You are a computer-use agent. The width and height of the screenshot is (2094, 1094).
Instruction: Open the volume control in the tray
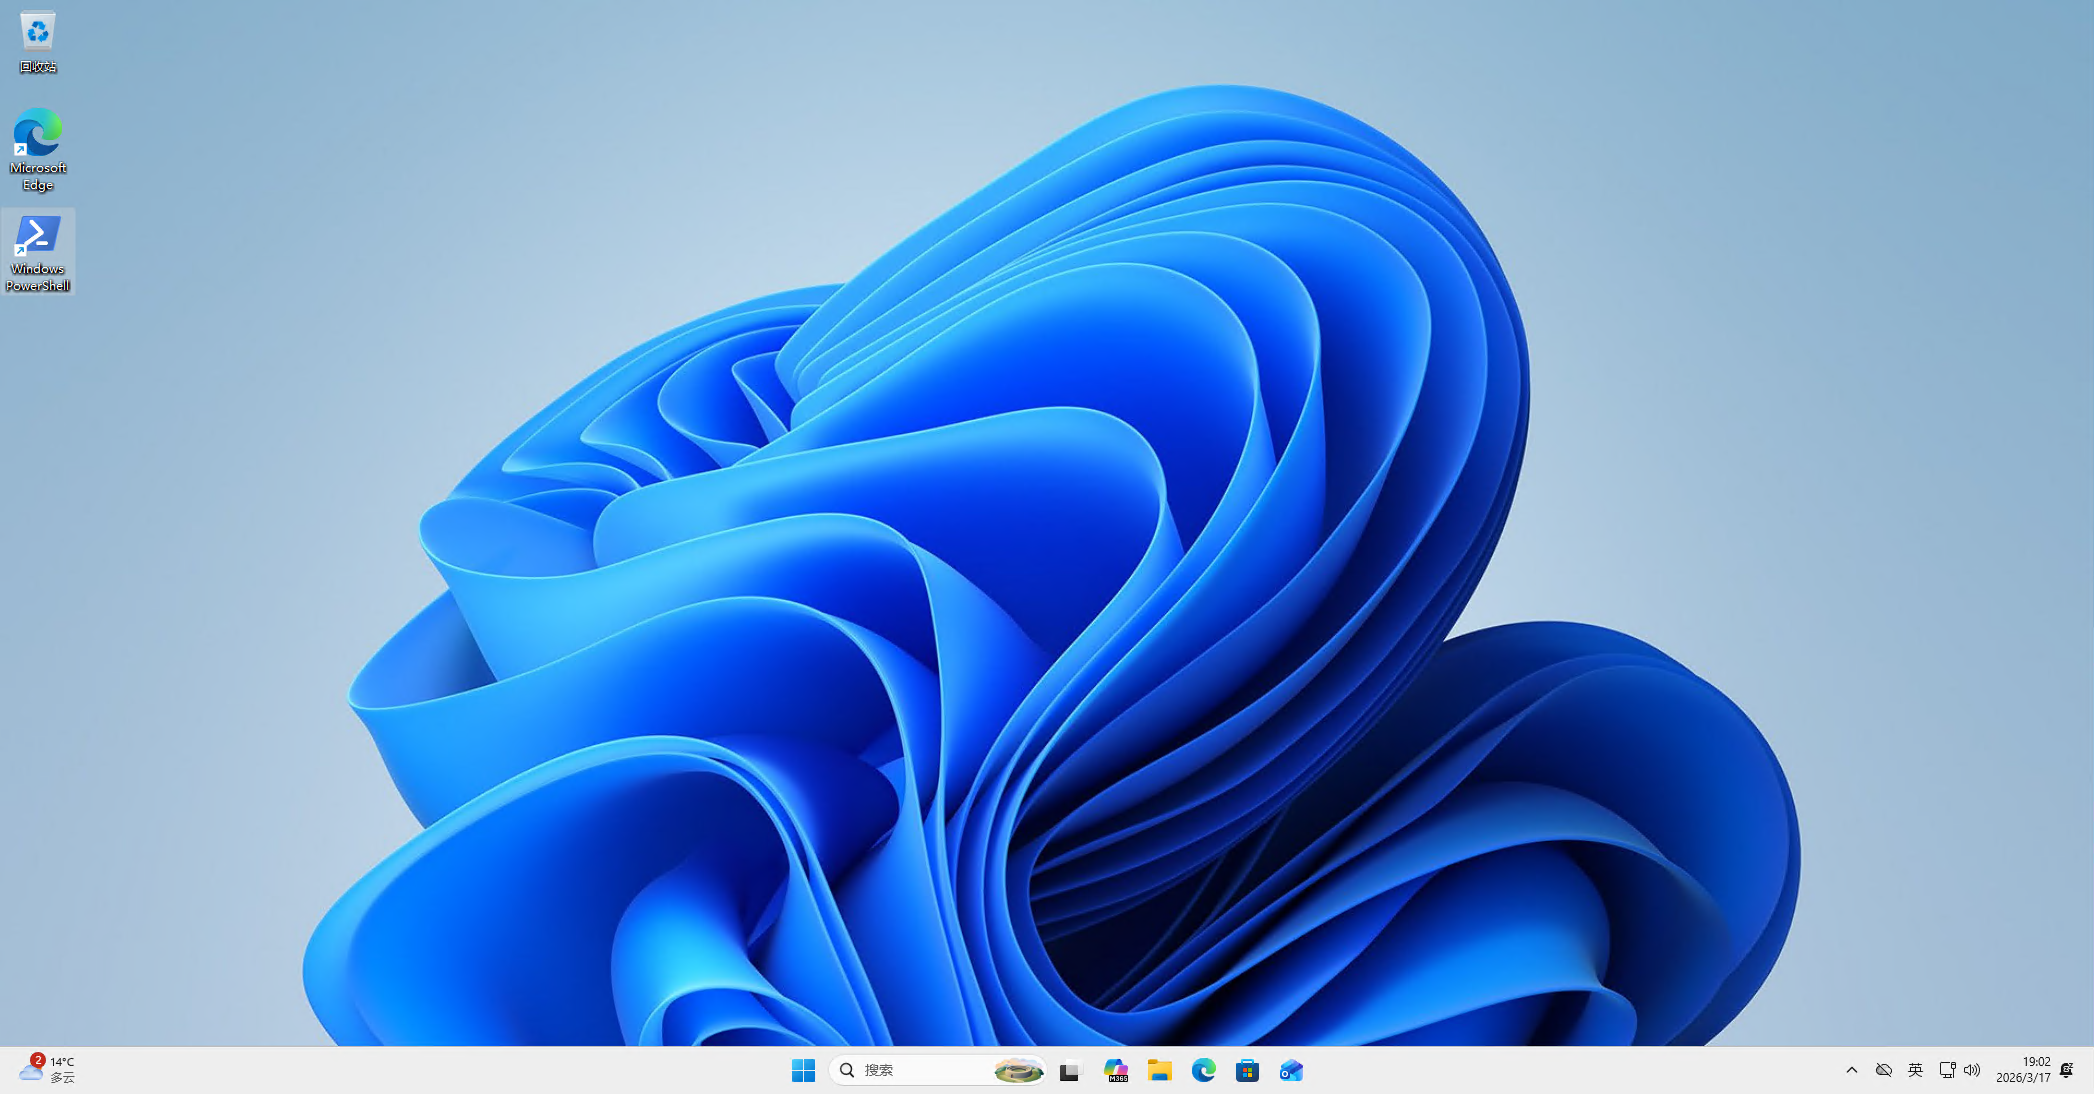tap(1973, 1069)
